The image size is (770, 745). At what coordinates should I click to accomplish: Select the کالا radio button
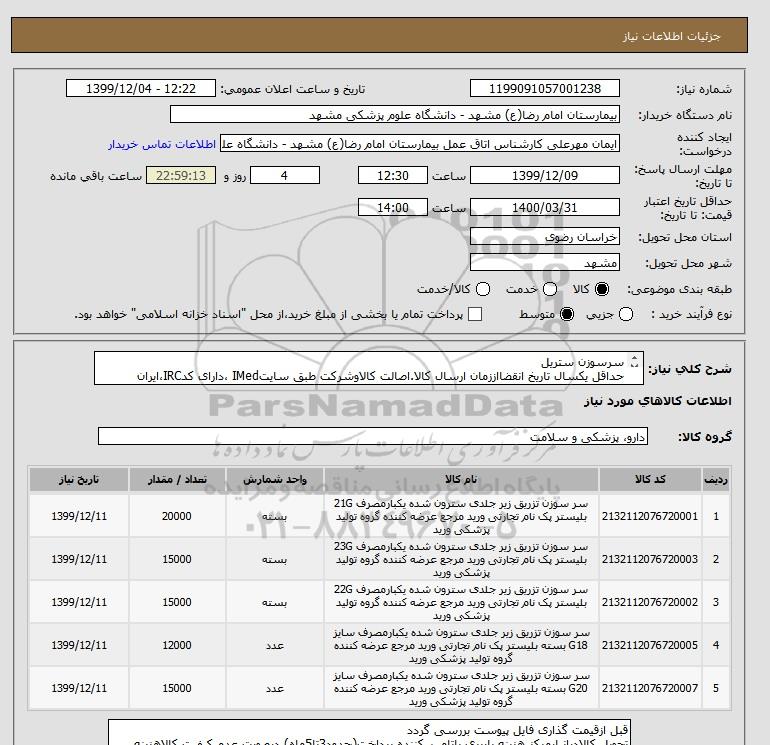[x=602, y=289]
